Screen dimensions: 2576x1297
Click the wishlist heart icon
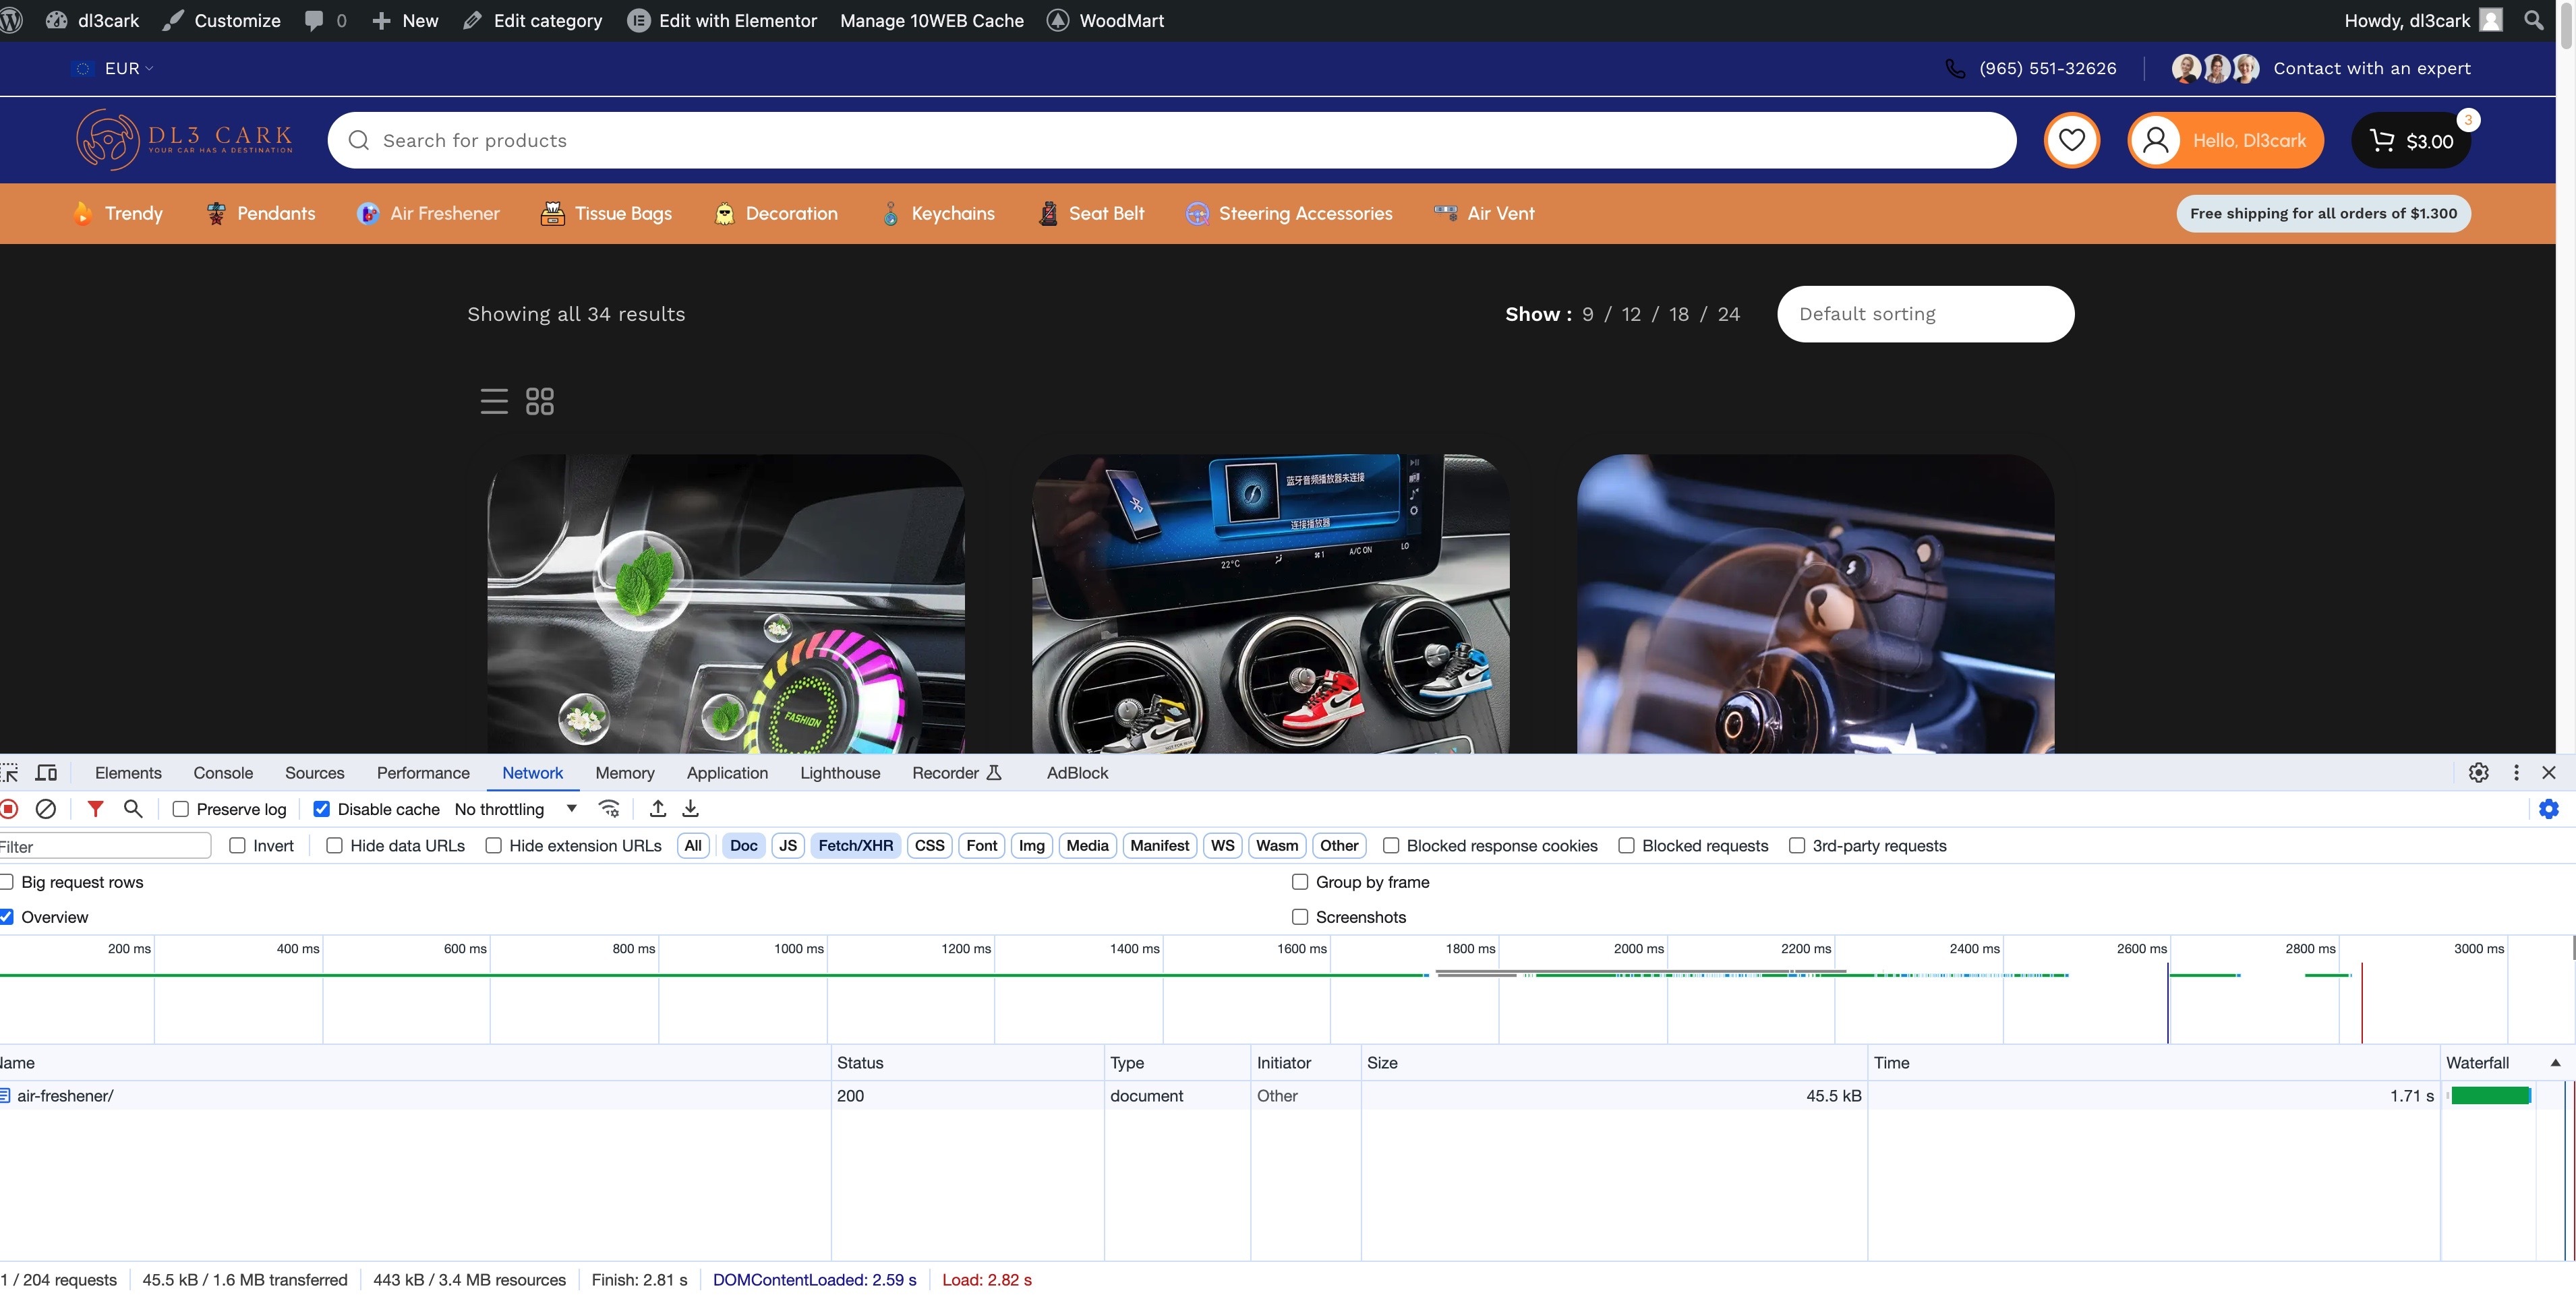pyautogui.click(x=2071, y=140)
